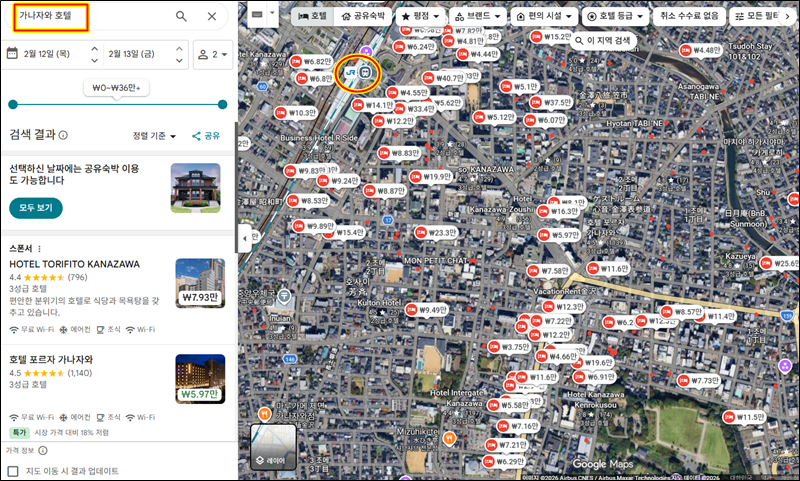800x481 pixels.
Task: Click the ₩37.5만 hotel marker
Action: click(x=551, y=103)
